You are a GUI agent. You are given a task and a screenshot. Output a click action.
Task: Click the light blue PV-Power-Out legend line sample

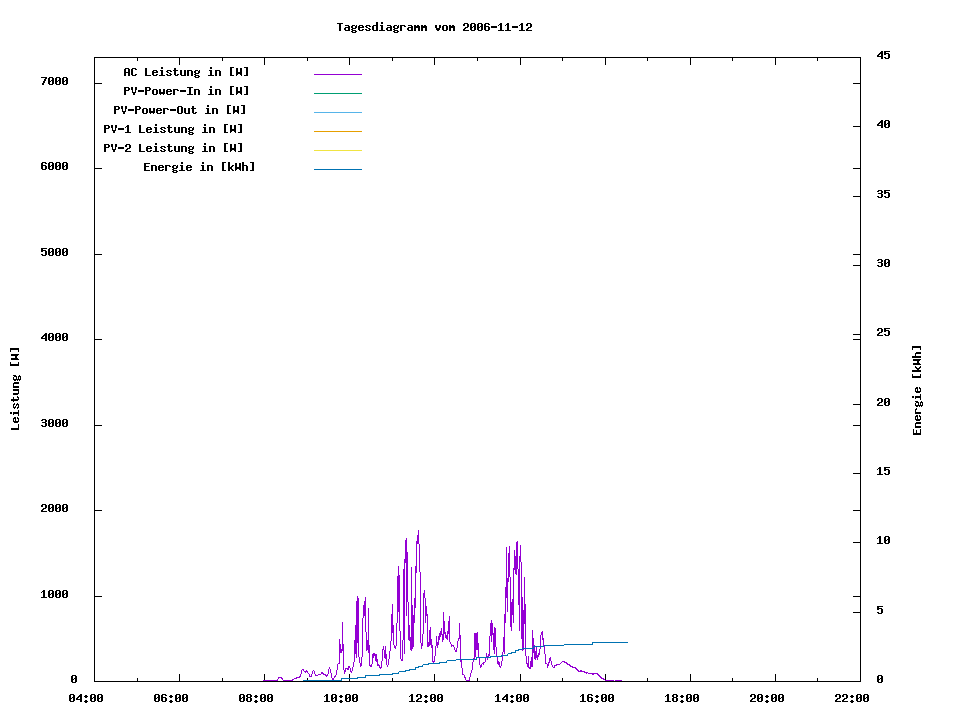point(337,112)
